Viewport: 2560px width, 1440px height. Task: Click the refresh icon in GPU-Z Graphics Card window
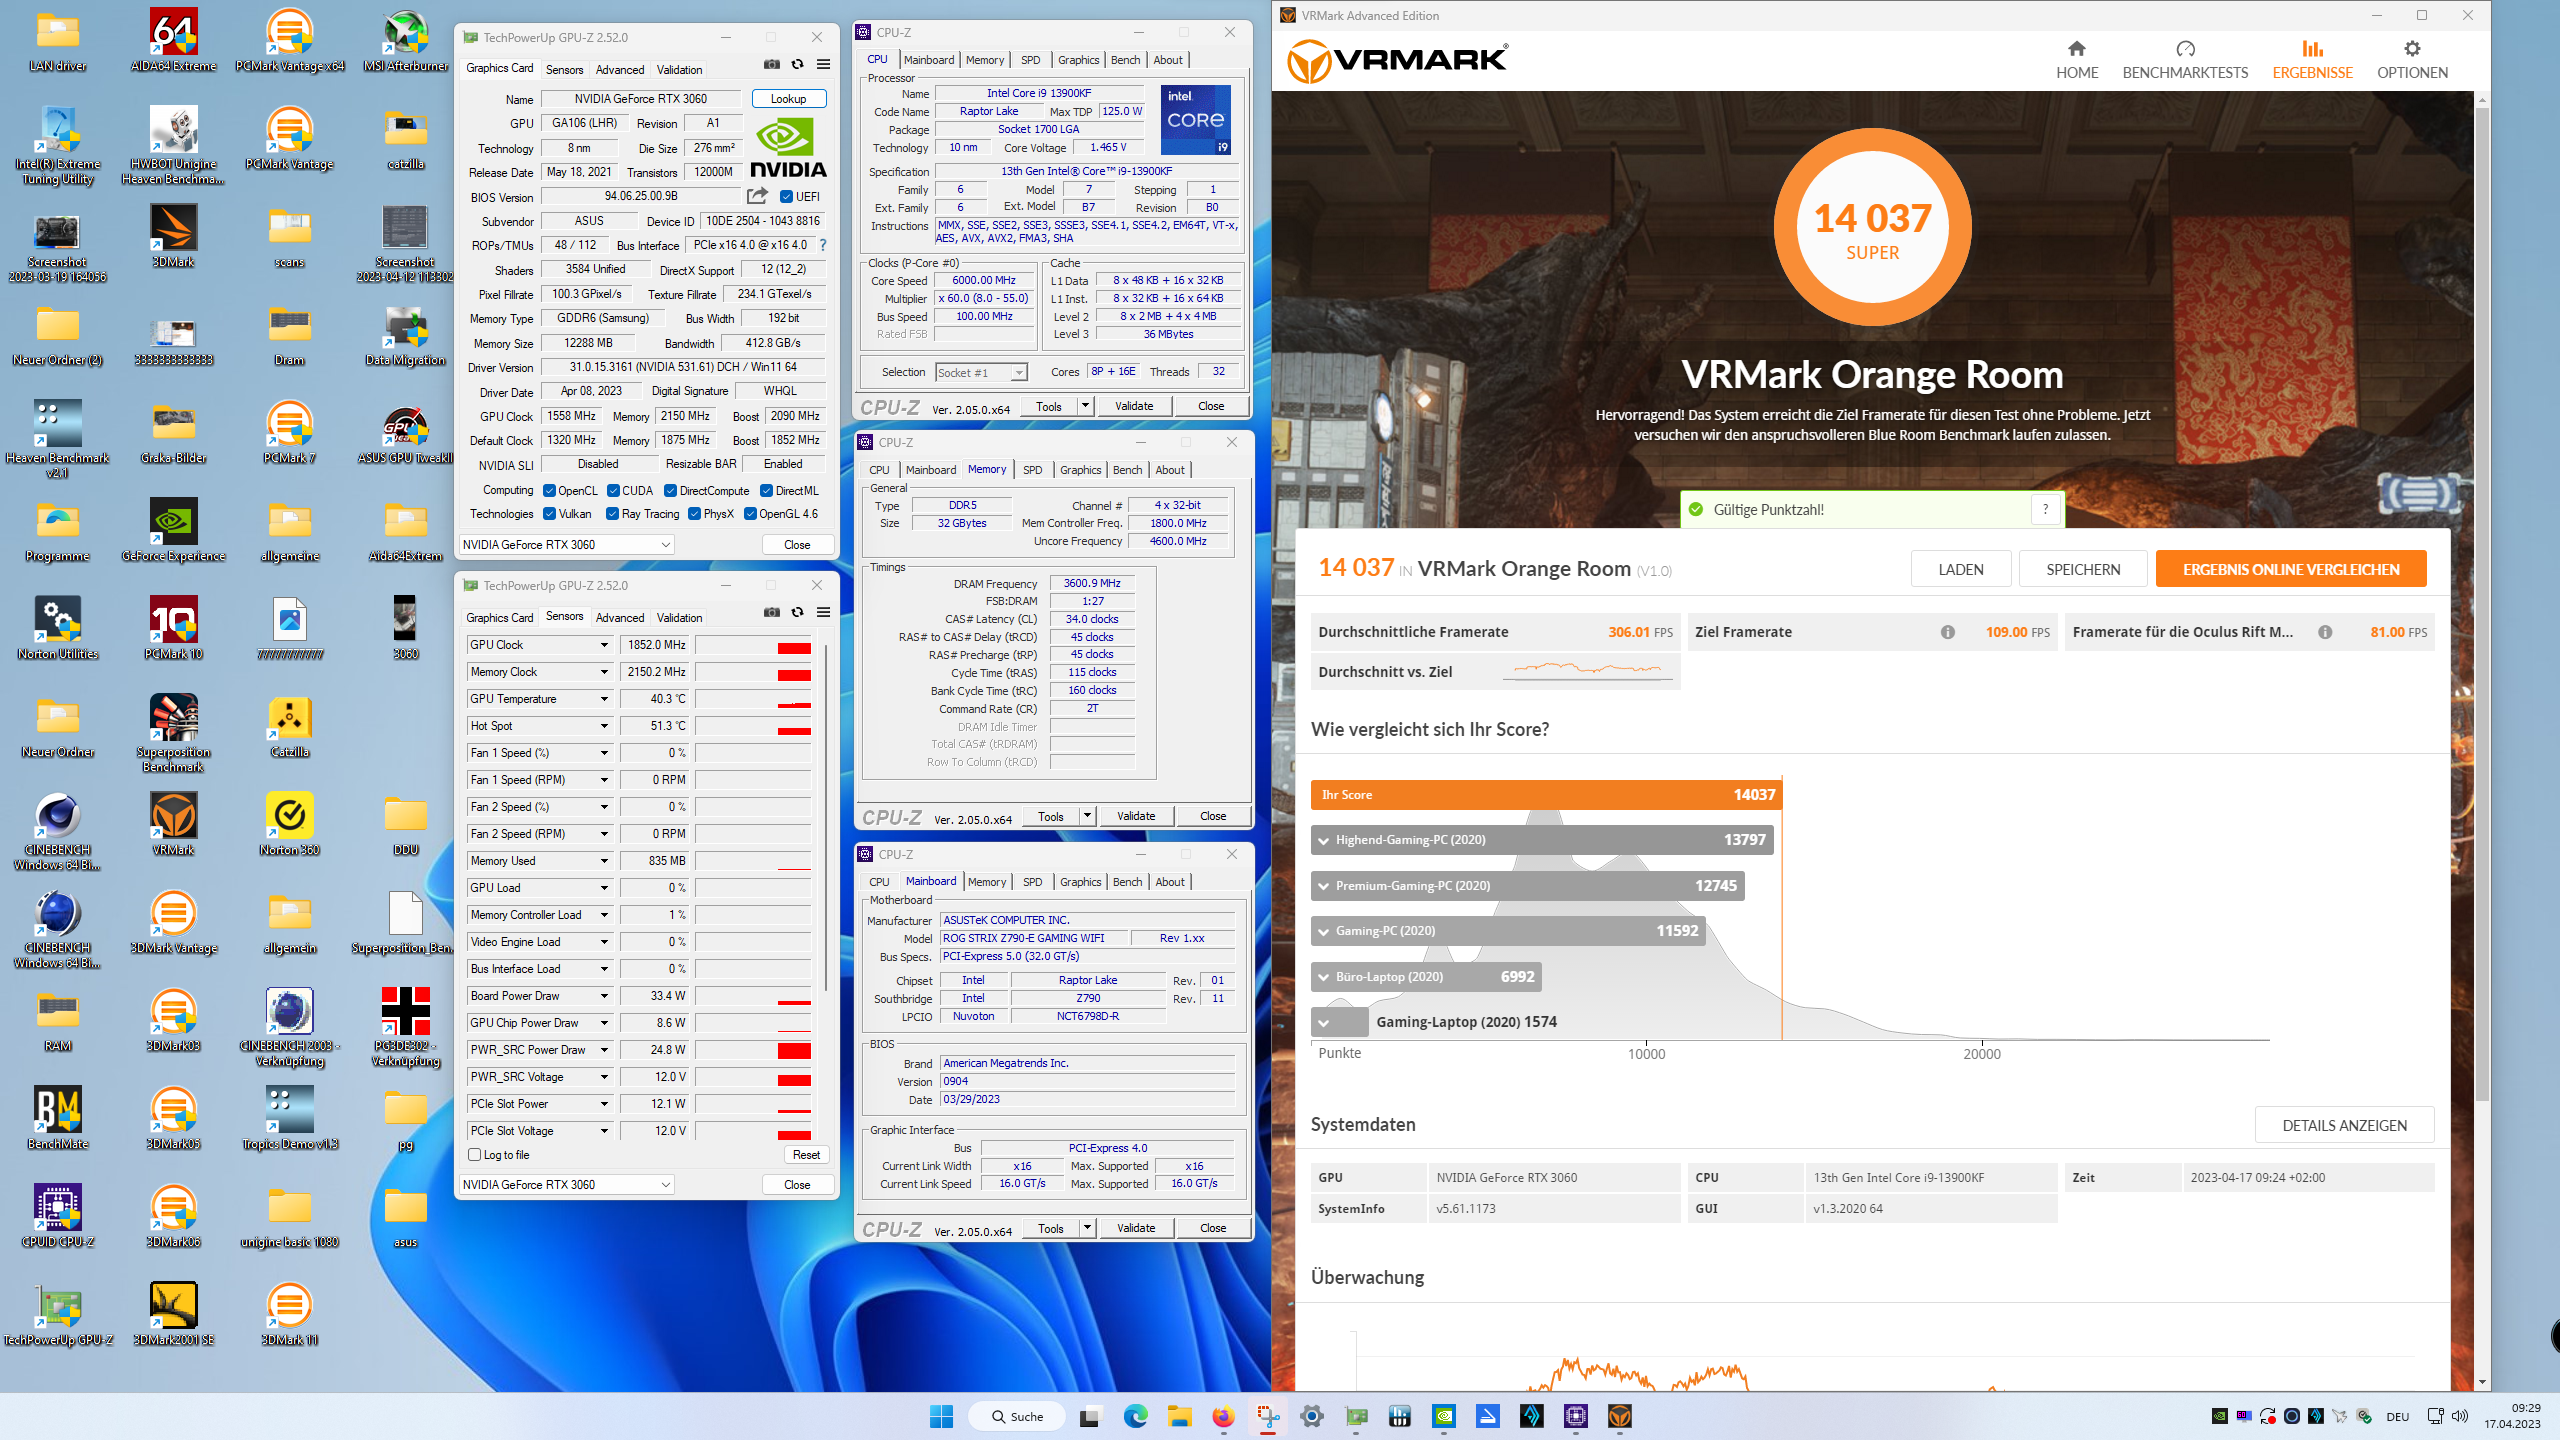coord(798,65)
